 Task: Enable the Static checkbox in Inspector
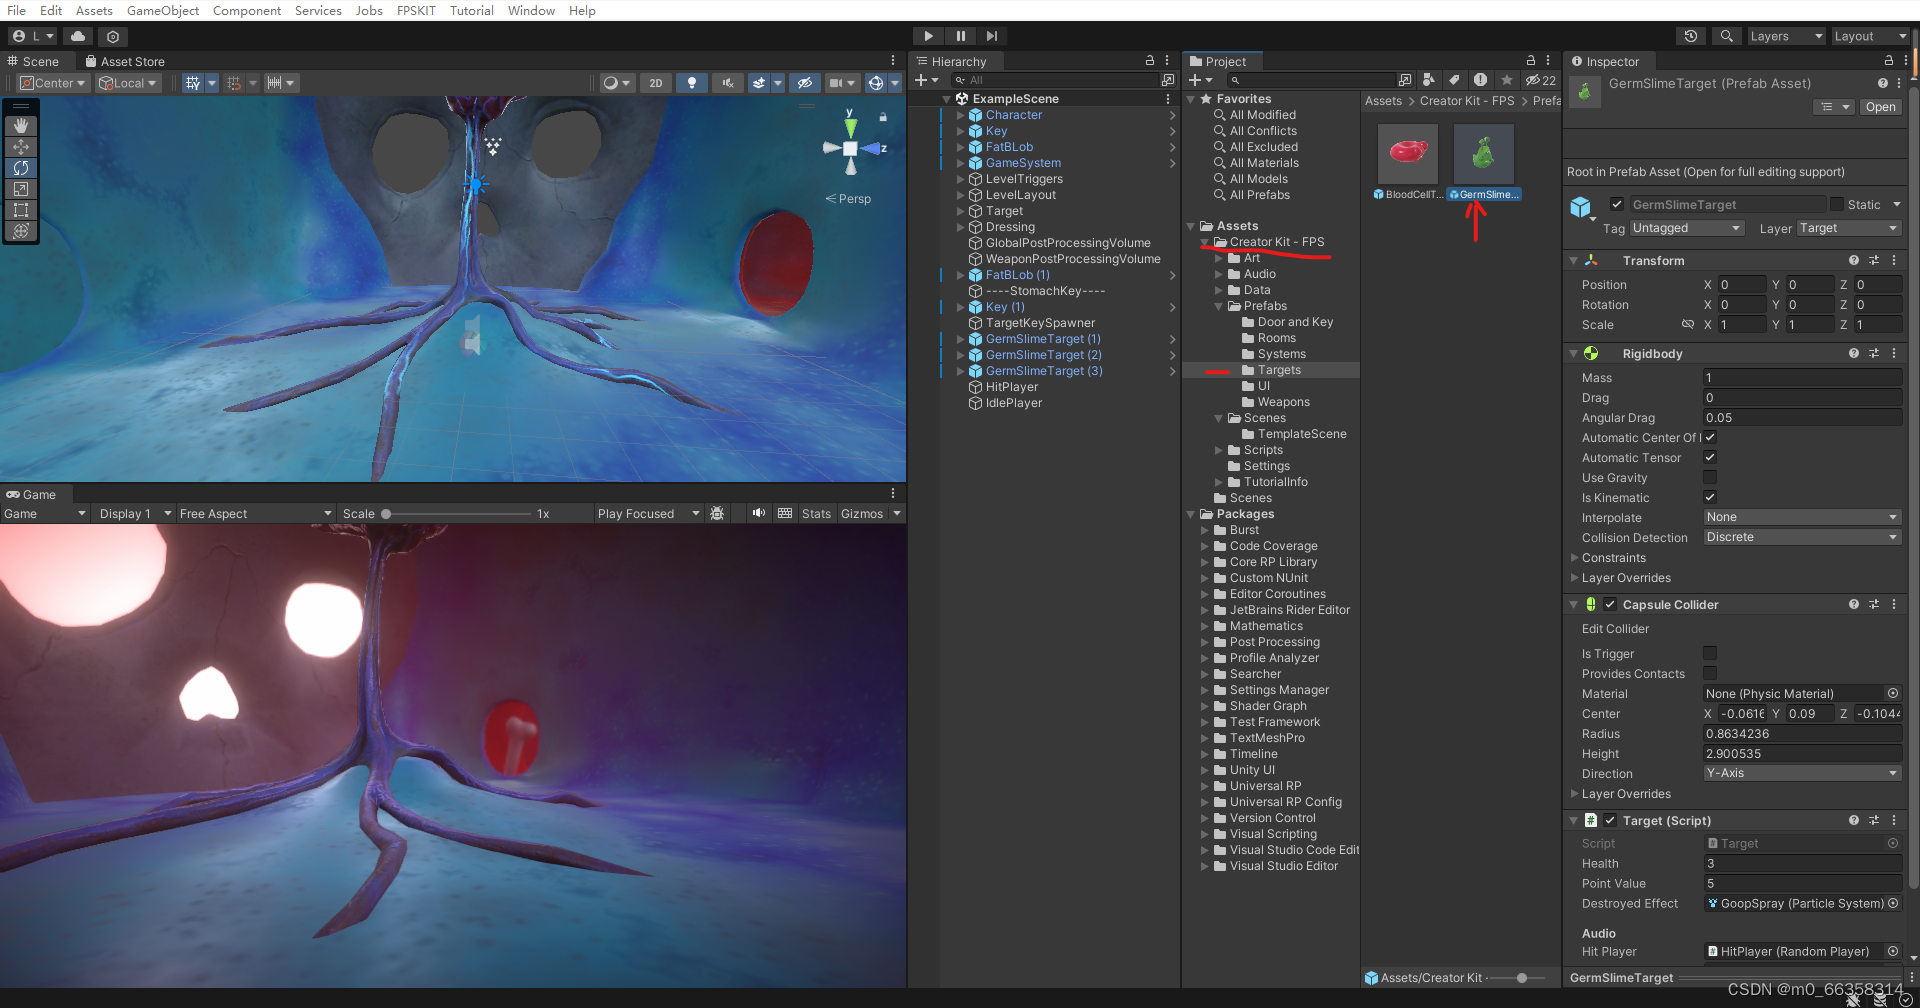click(x=1836, y=204)
